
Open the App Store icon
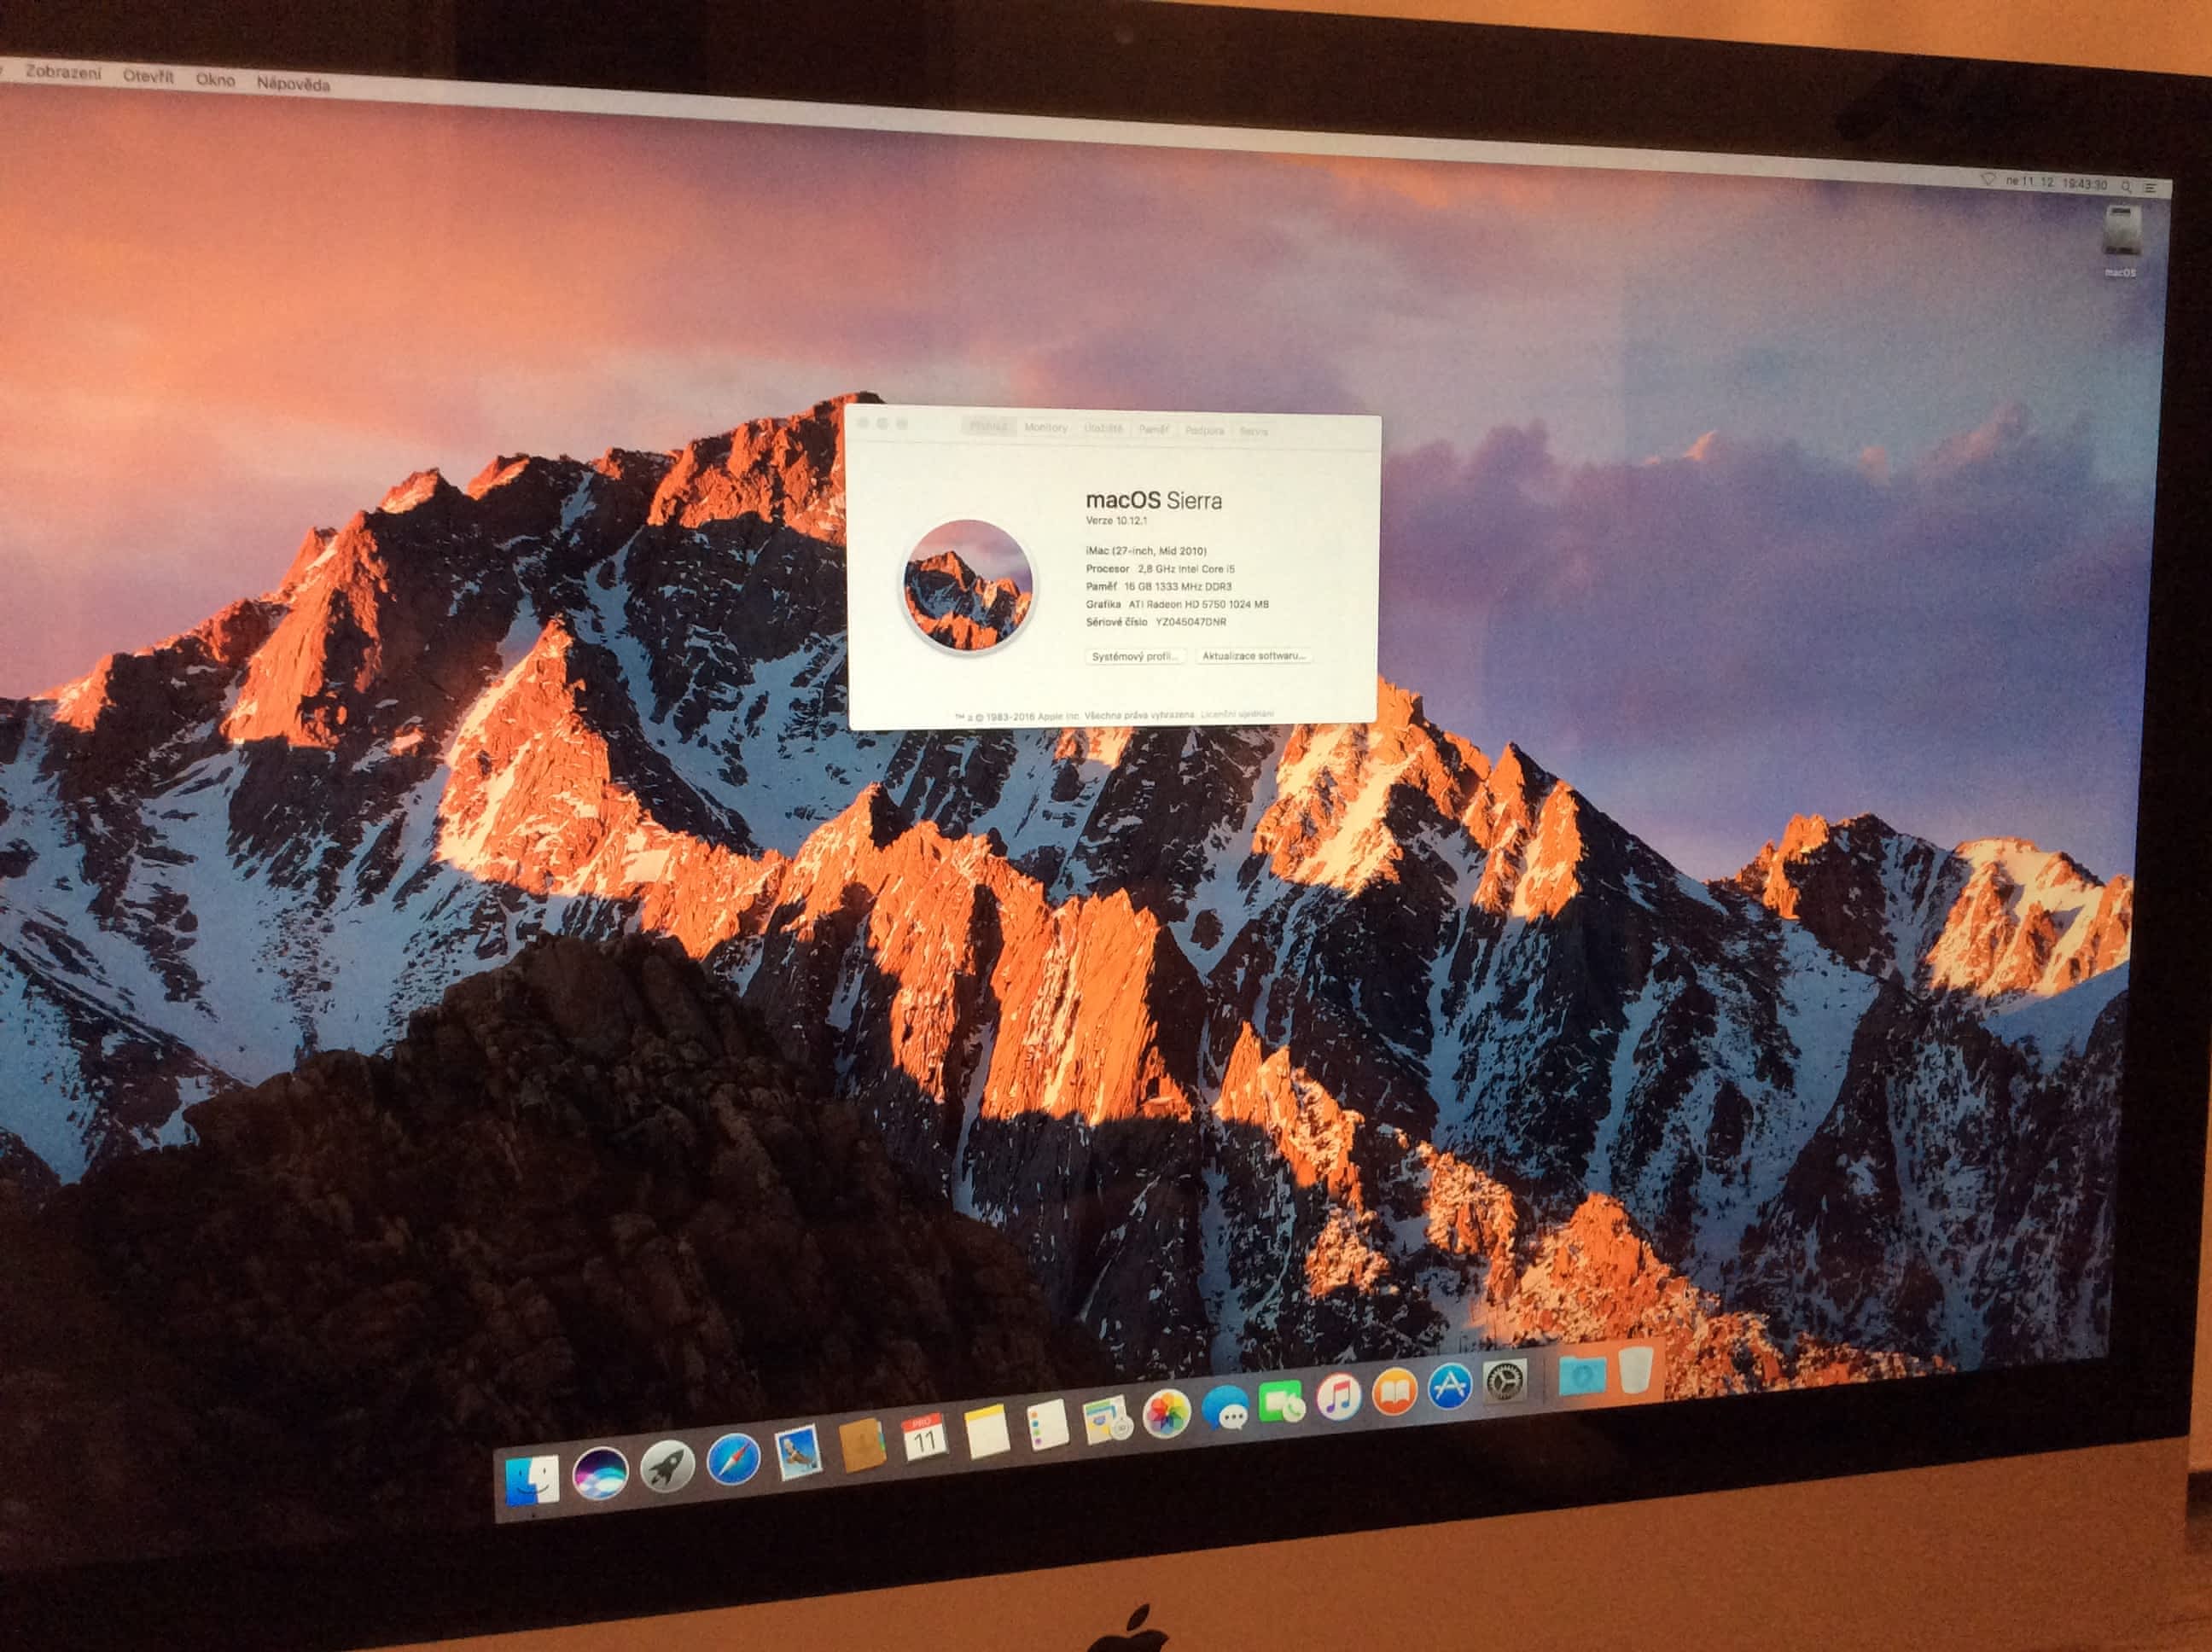coord(1449,1387)
